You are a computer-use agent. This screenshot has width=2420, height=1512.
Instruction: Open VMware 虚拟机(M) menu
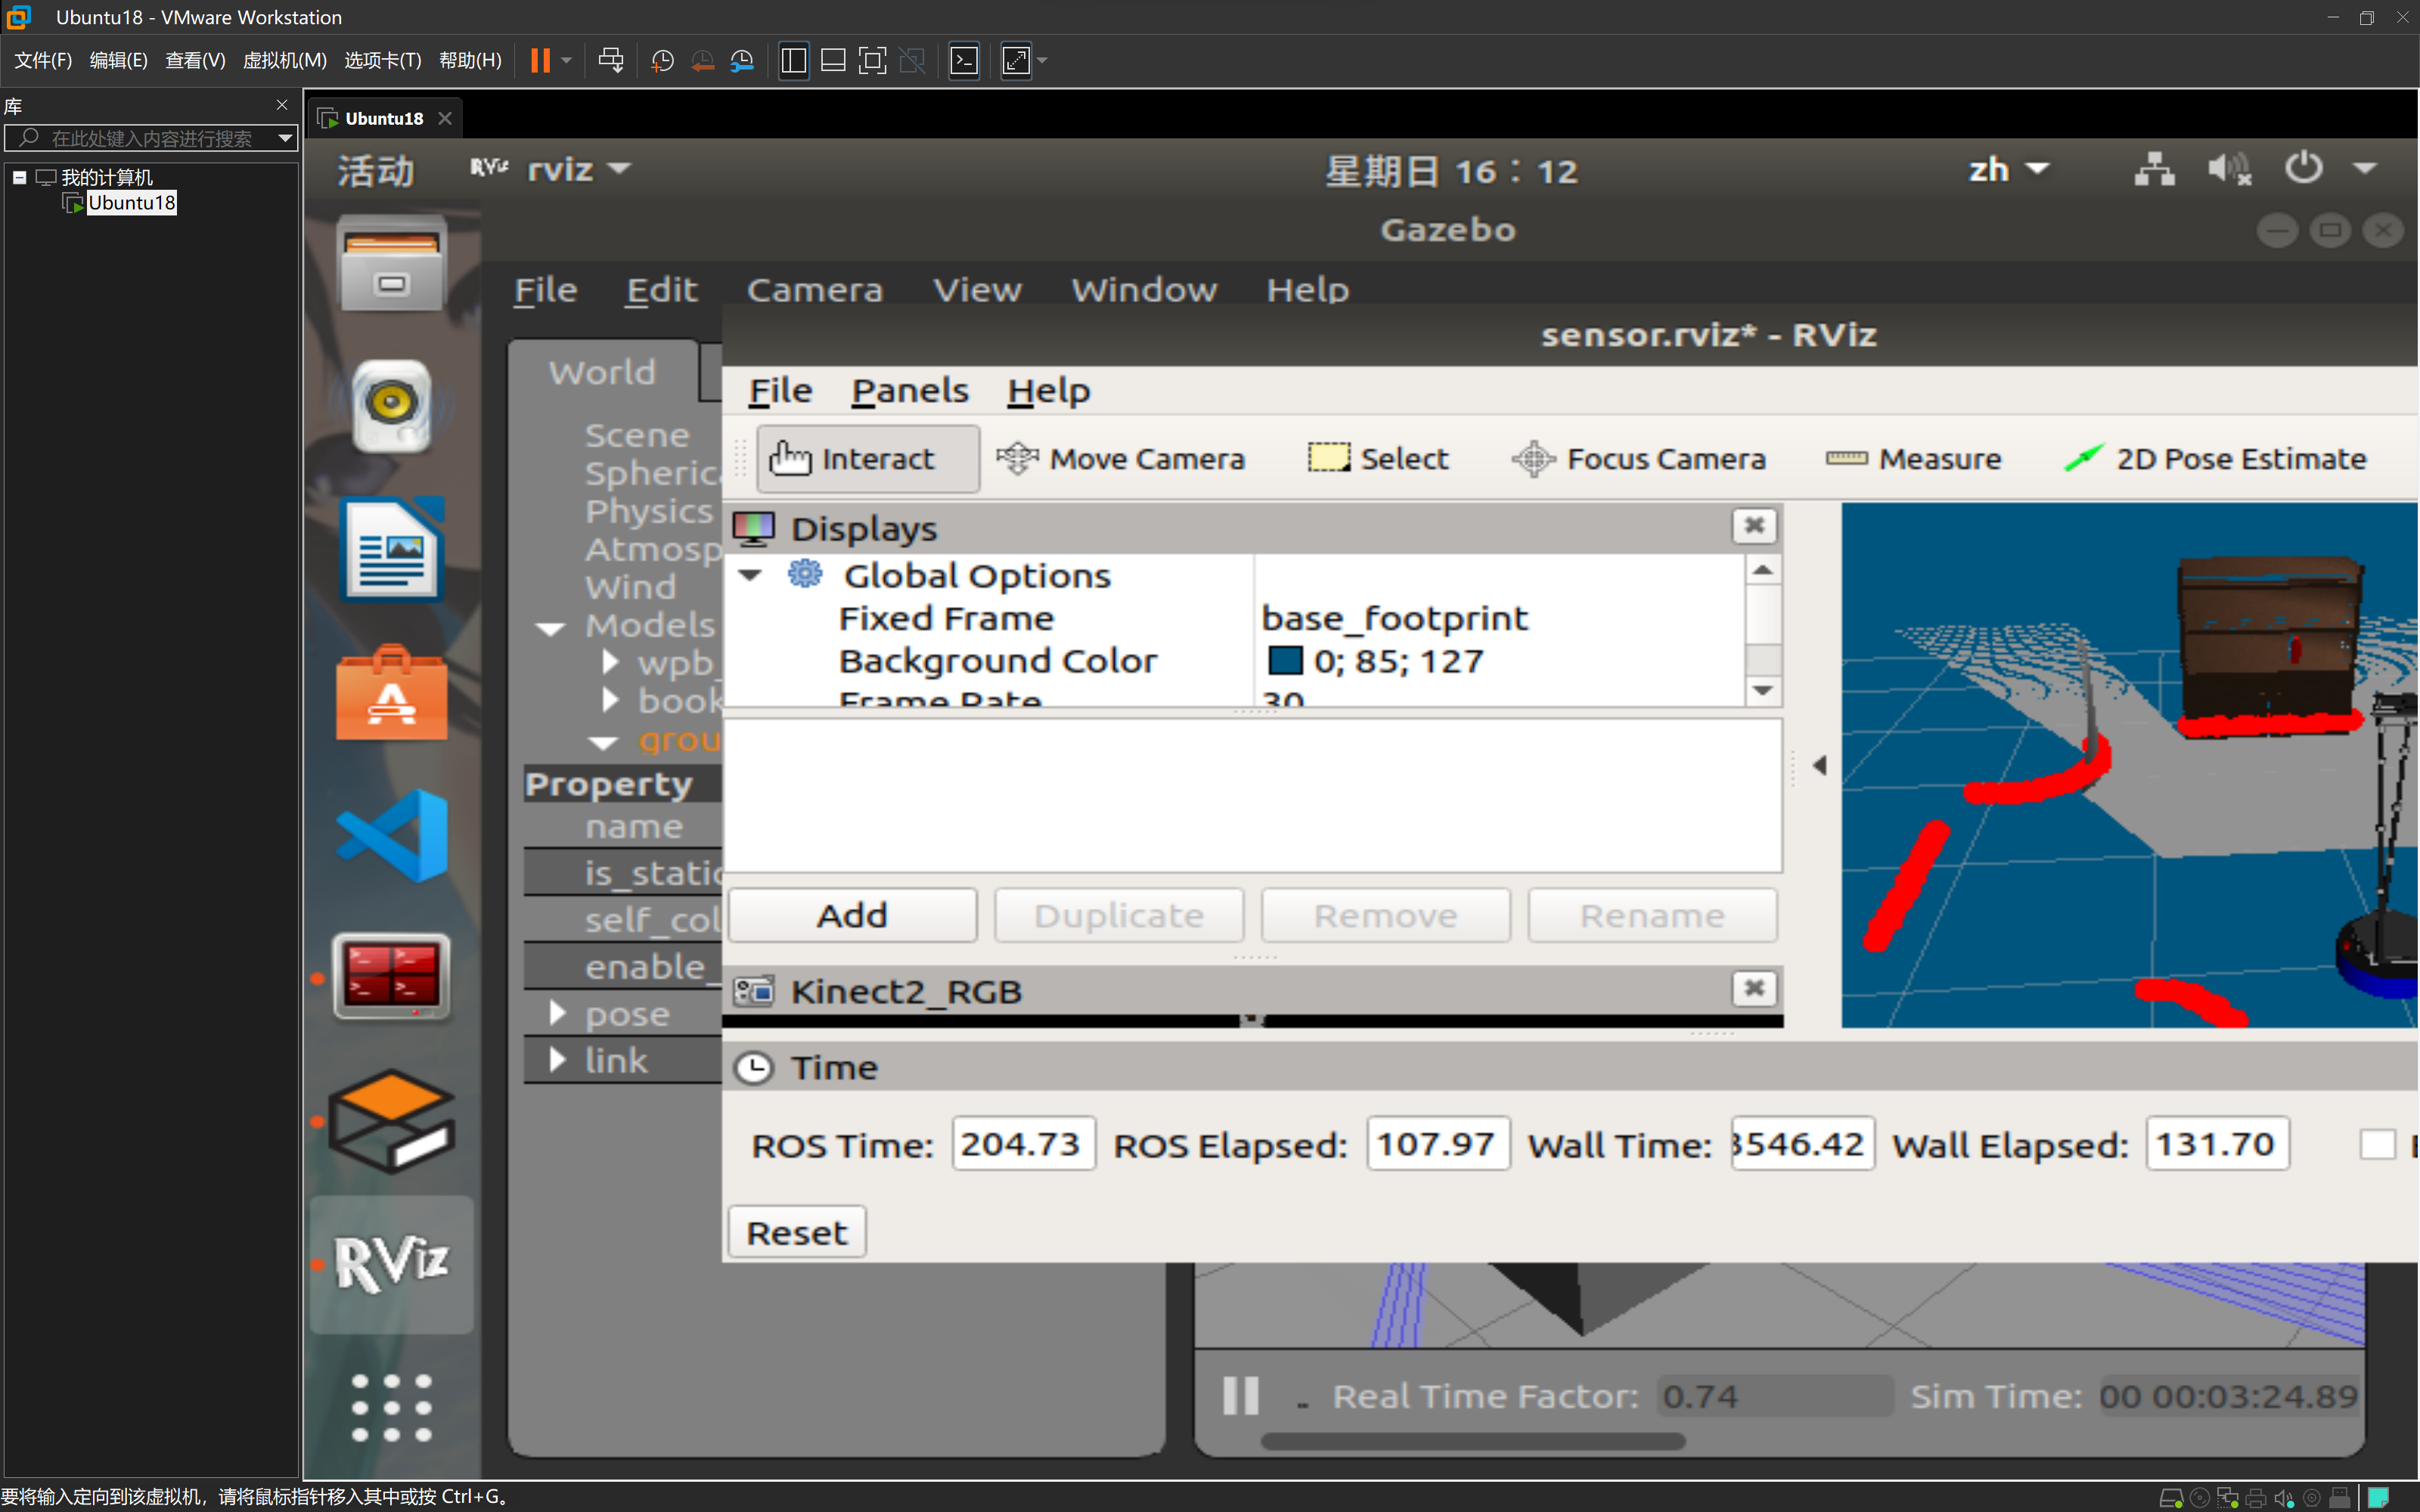coord(285,60)
